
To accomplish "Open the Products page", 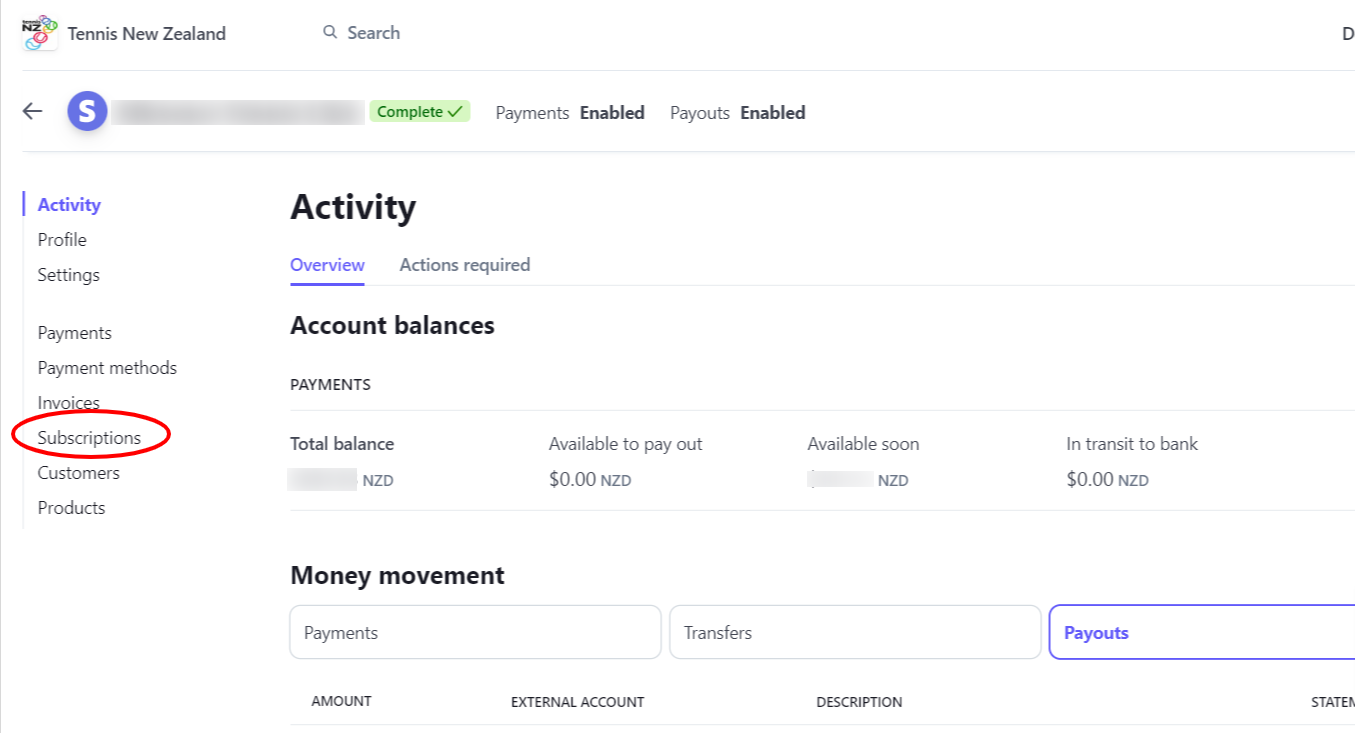I will coord(71,508).
